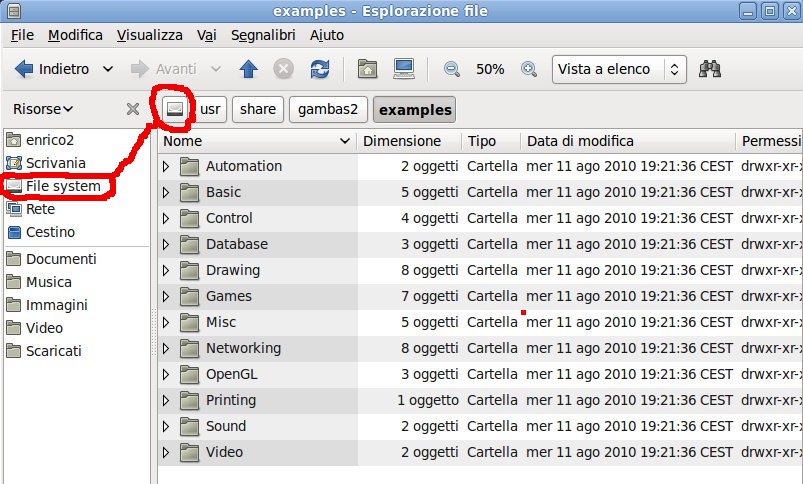The width and height of the screenshot is (803, 484).
Task: Sort by the Dimensione column header
Action: pyautogui.click(x=402, y=141)
